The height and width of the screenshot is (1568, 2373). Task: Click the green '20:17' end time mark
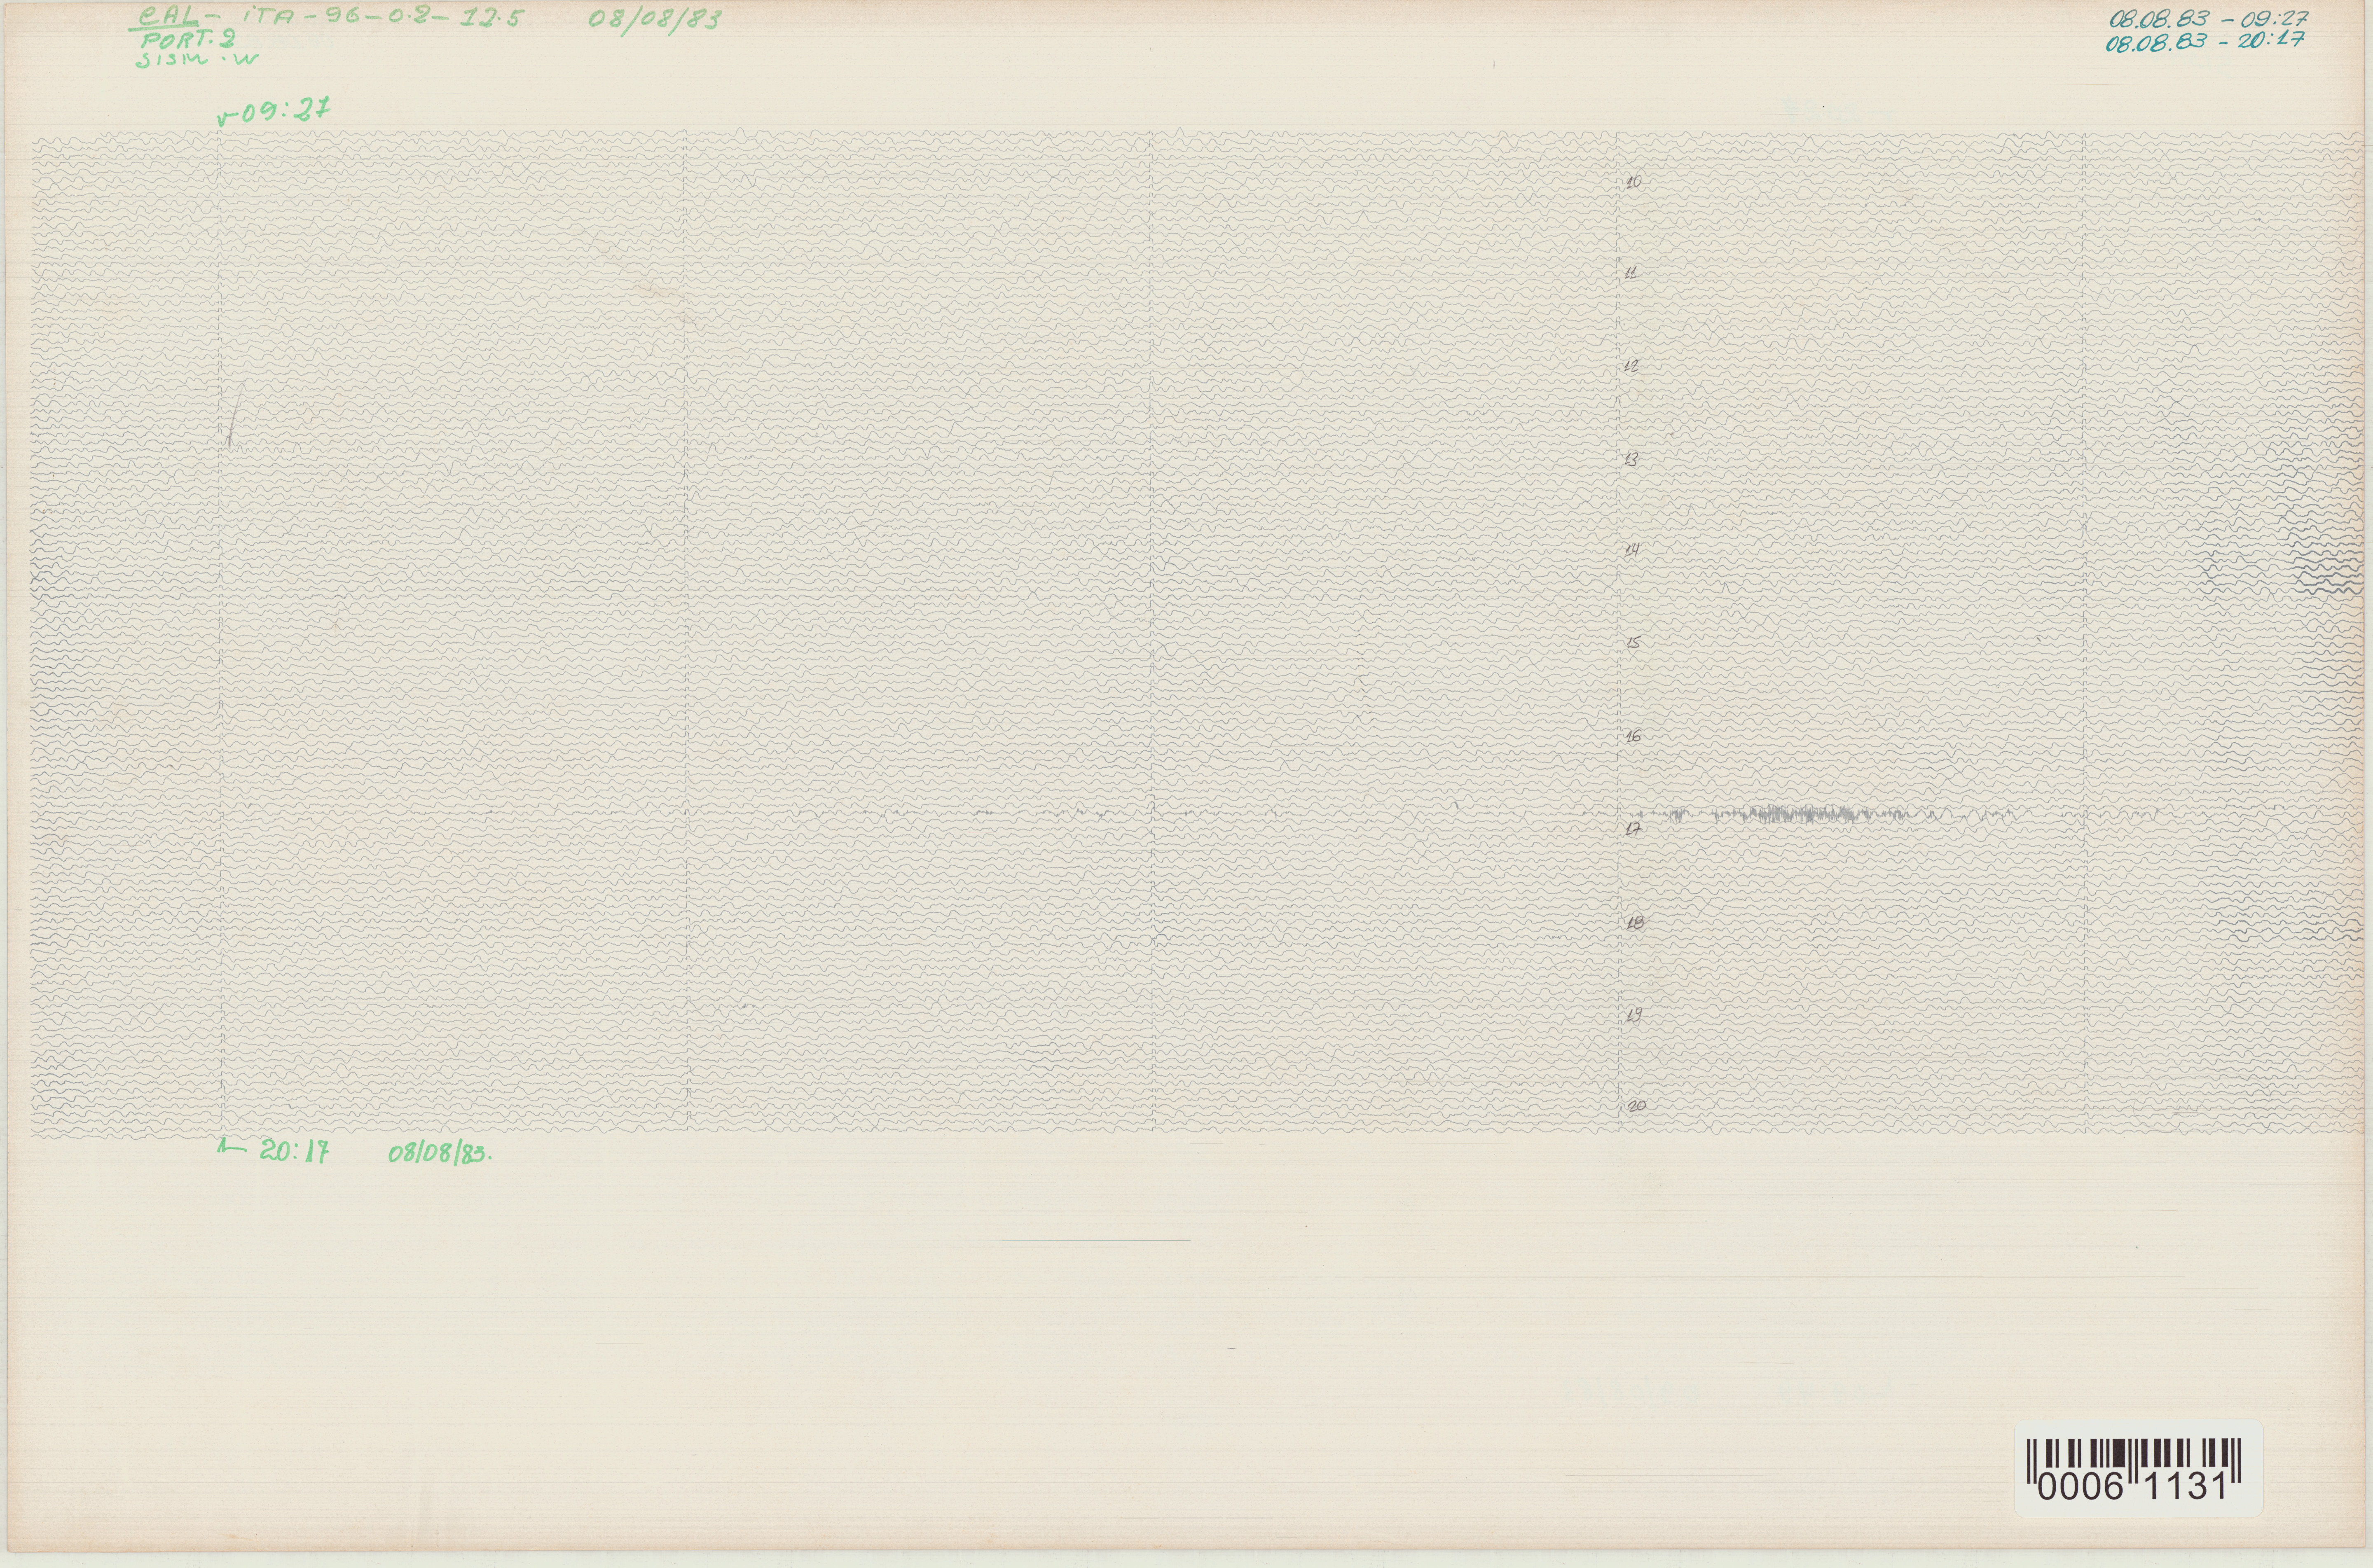(x=274, y=1151)
